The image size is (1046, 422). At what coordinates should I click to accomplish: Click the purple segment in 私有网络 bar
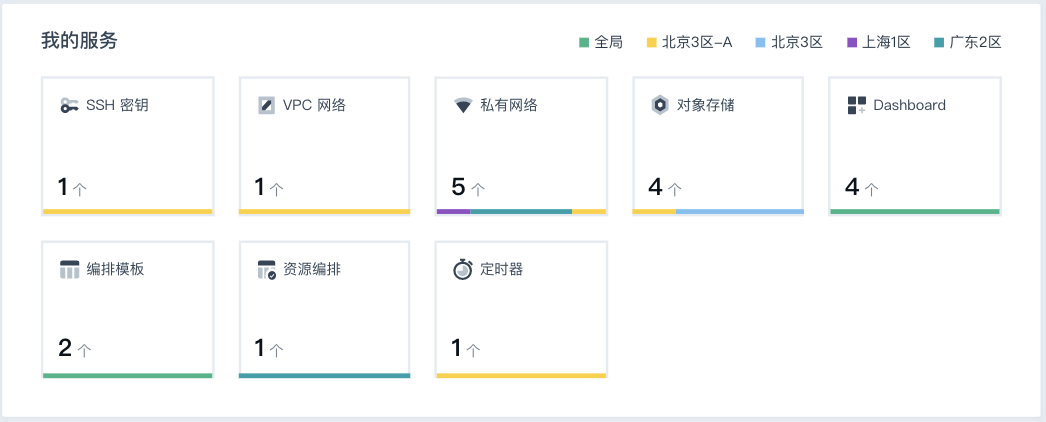coord(453,211)
